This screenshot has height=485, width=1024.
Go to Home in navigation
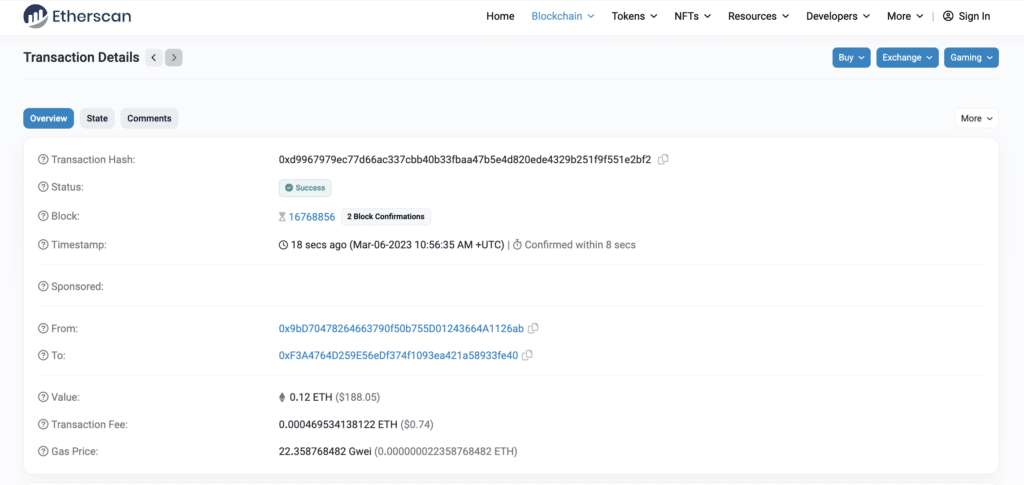[x=500, y=16]
